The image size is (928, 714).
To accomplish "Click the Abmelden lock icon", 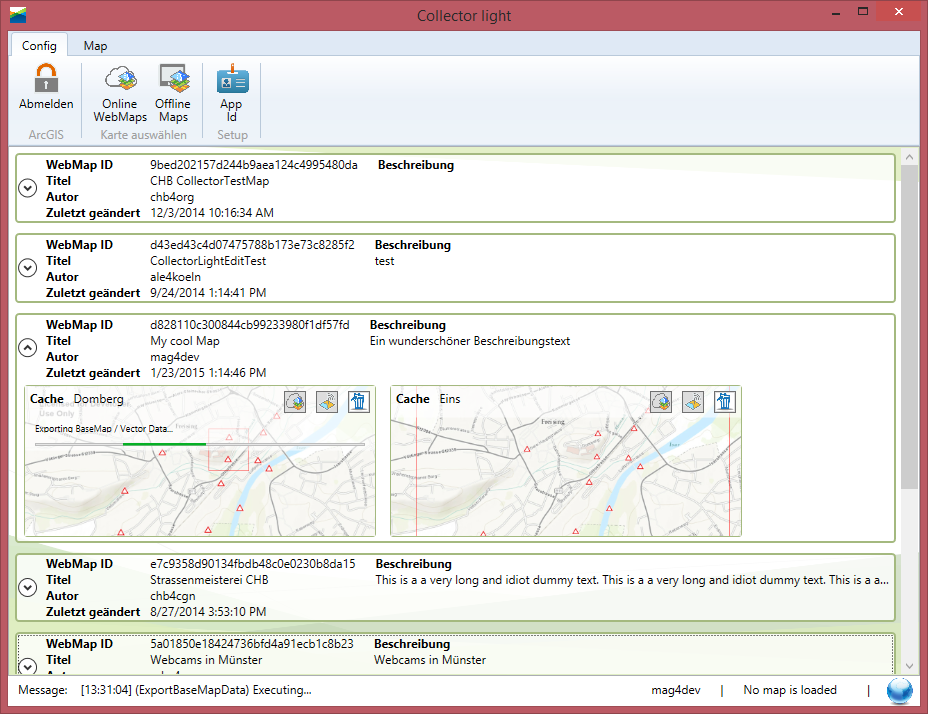I will [x=46, y=79].
